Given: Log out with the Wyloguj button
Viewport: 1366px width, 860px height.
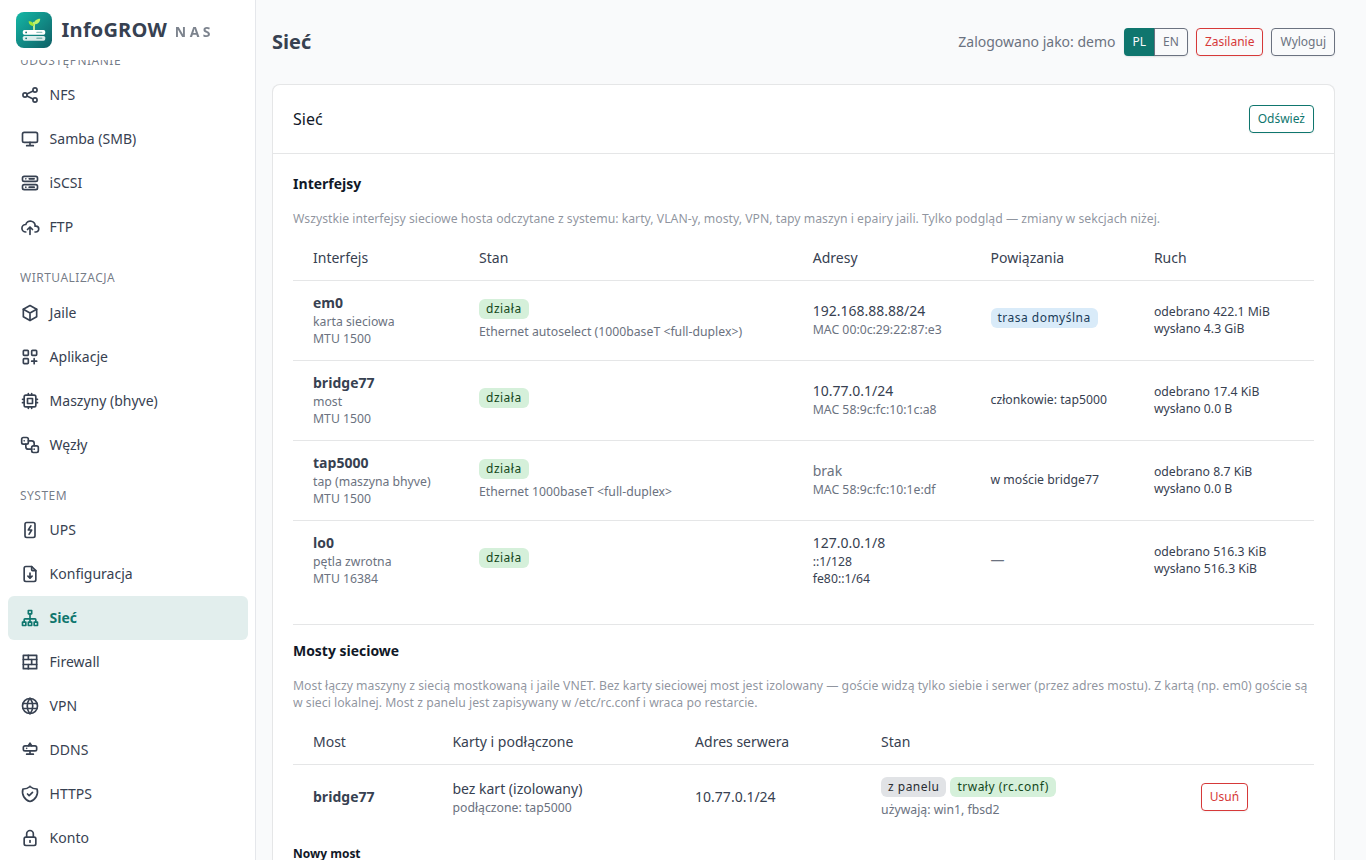Looking at the screenshot, I should [1303, 42].
